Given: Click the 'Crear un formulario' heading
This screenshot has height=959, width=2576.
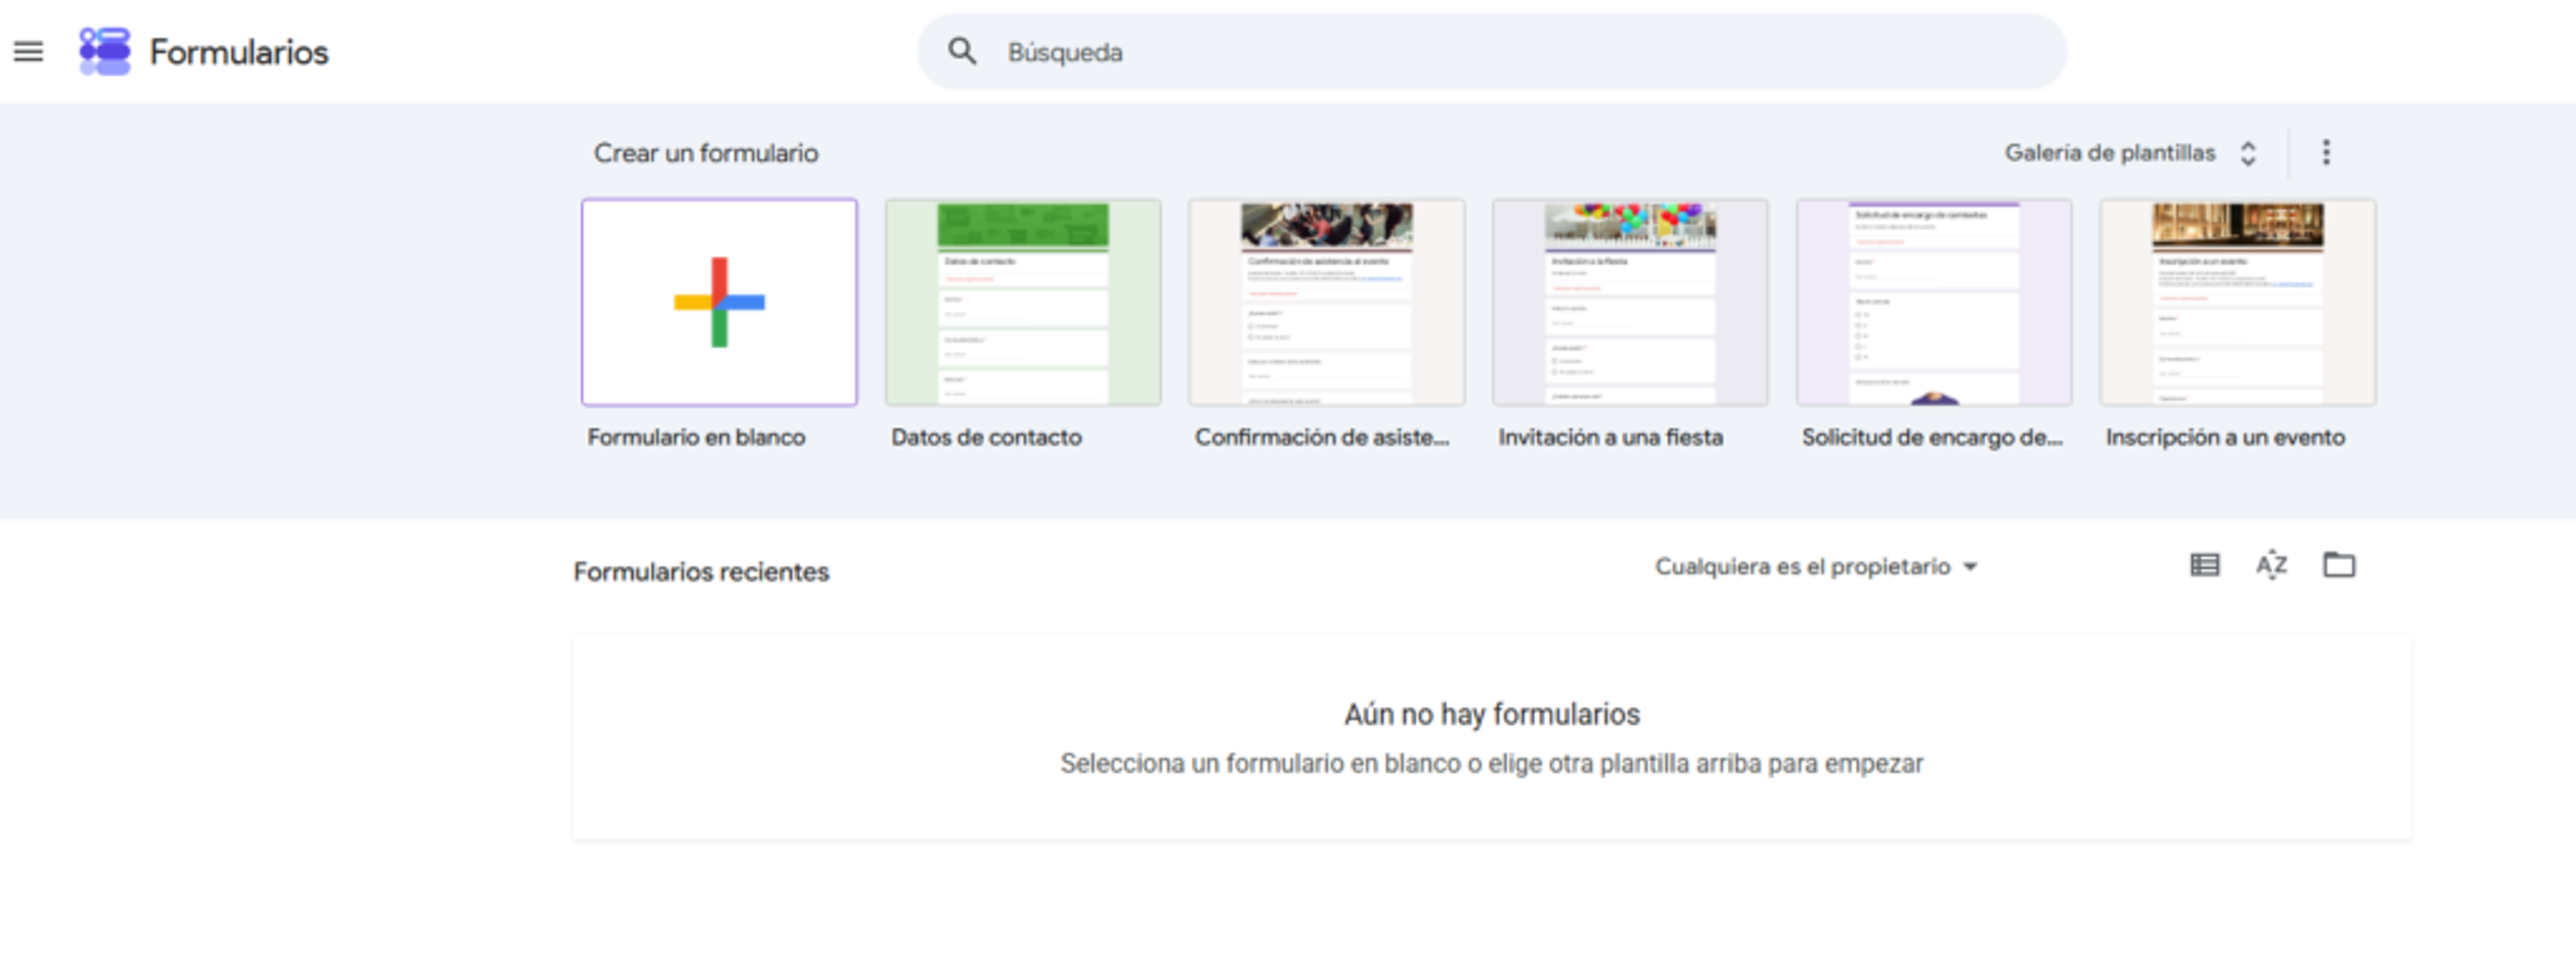Looking at the screenshot, I should click(x=706, y=153).
